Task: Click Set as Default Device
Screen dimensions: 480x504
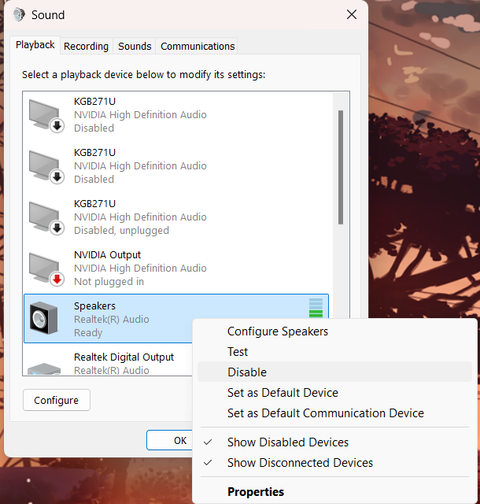Action: [335, 393]
